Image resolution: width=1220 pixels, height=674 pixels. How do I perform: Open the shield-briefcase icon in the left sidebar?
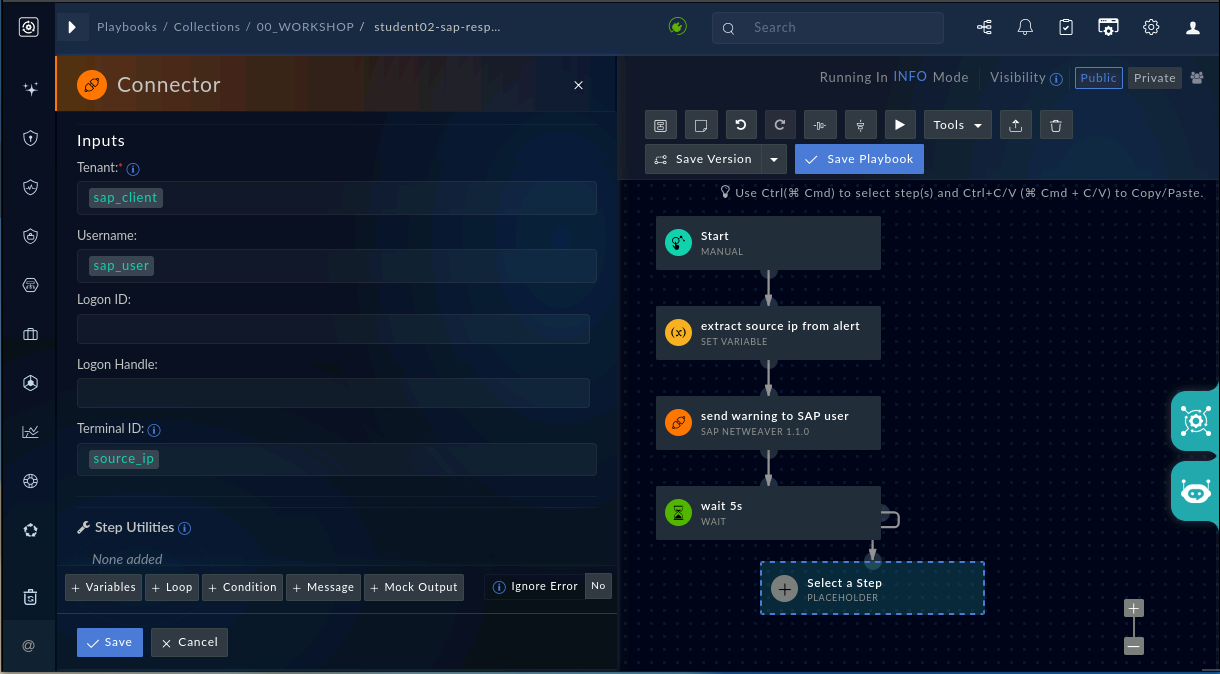[x=31, y=236]
